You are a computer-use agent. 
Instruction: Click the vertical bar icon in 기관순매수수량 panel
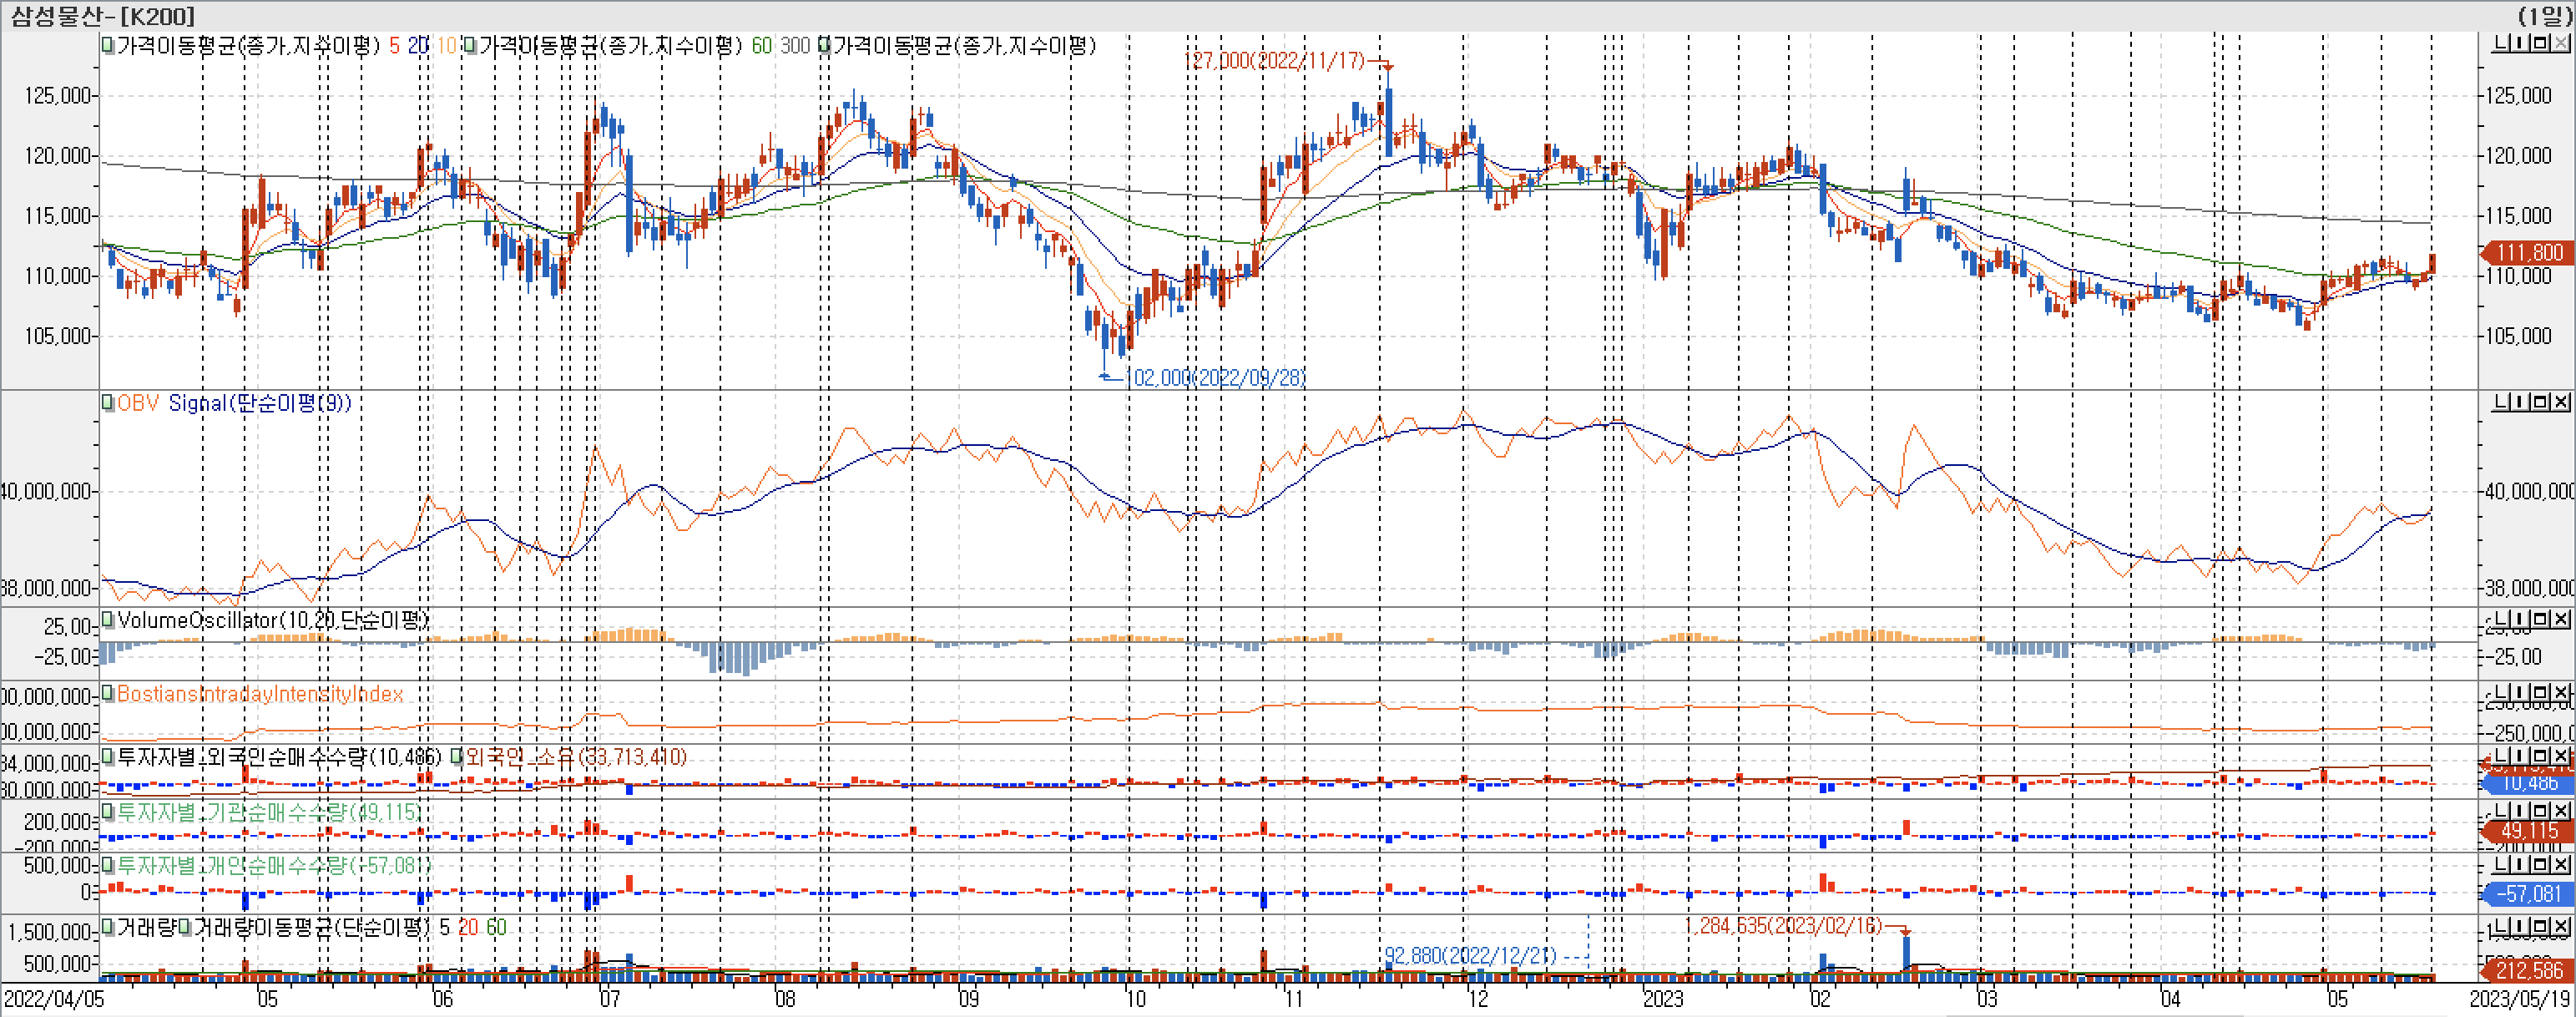coord(2521,811)
